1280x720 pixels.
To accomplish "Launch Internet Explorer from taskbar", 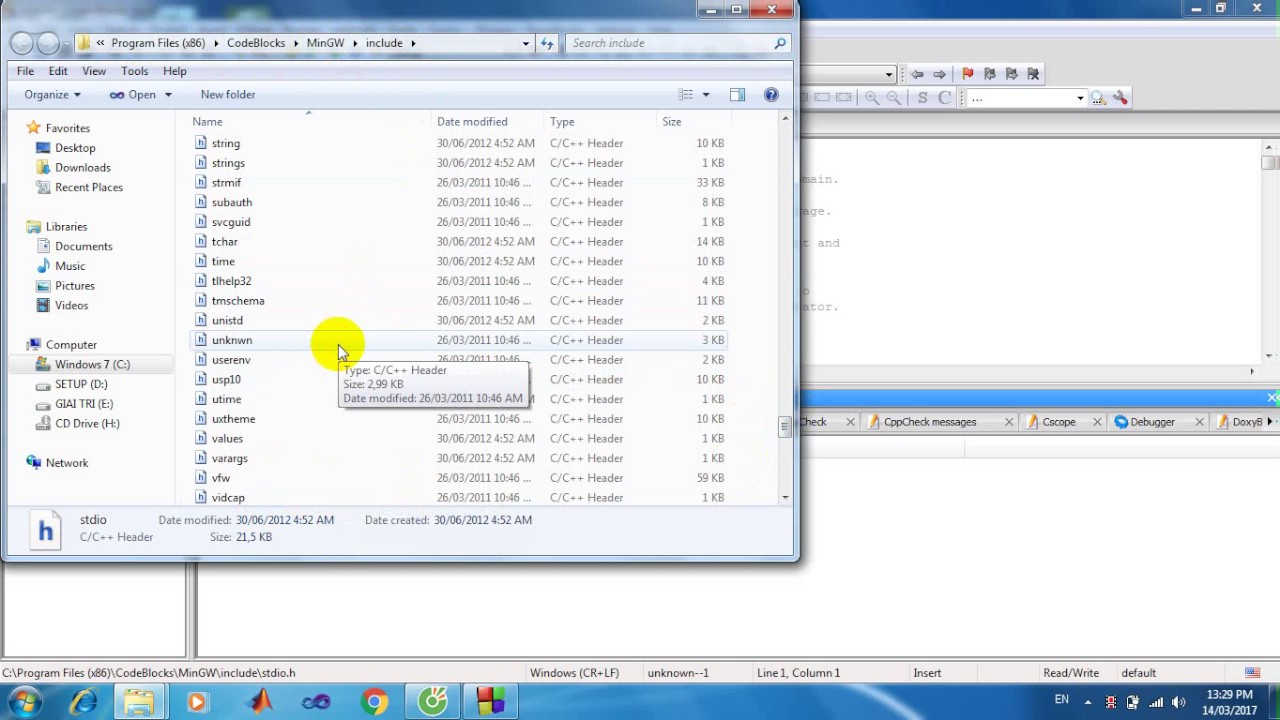I will pos(83,702).
